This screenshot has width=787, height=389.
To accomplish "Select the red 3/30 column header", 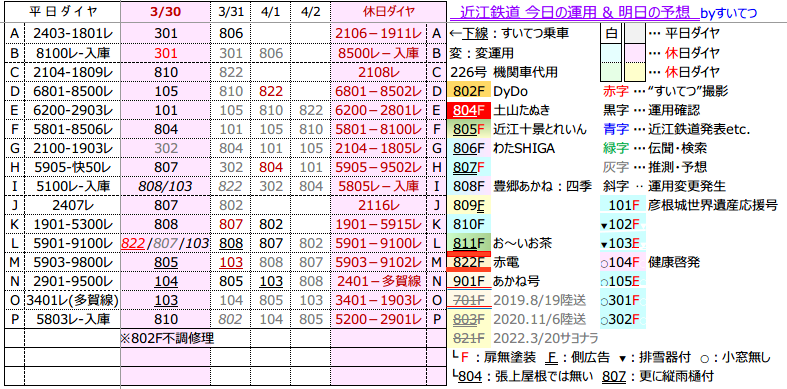I will point(166,12).
